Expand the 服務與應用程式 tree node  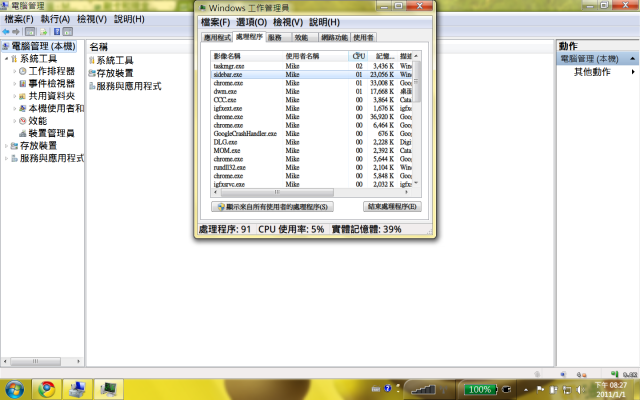7,158
